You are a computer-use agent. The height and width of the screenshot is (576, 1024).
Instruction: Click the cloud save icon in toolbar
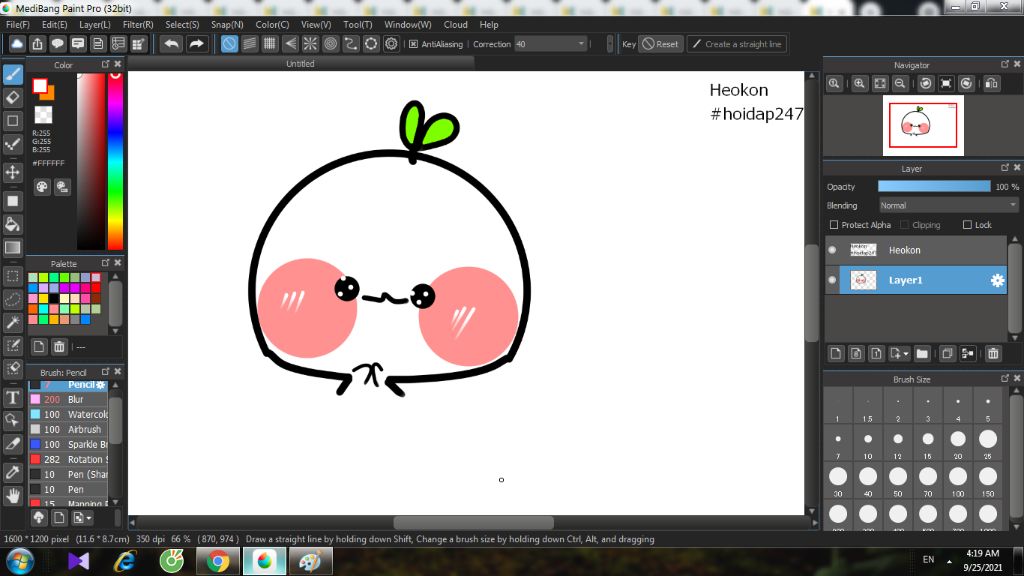coord(17,44)
